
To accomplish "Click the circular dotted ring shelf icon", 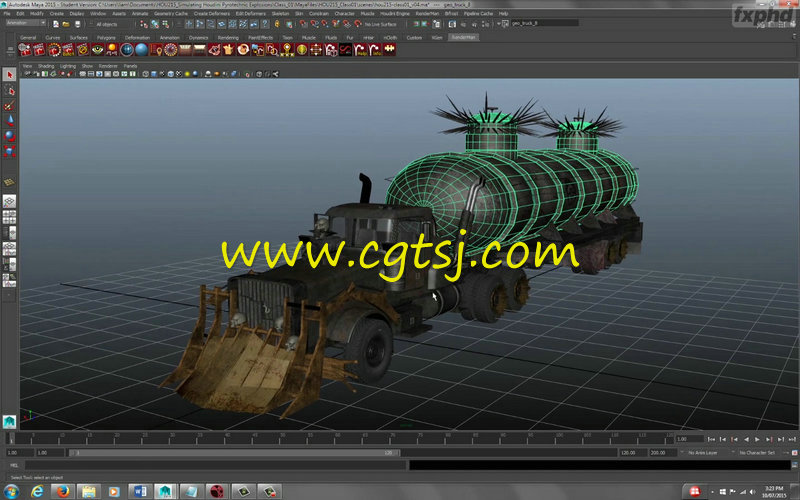I will click(x=170, y=49).
